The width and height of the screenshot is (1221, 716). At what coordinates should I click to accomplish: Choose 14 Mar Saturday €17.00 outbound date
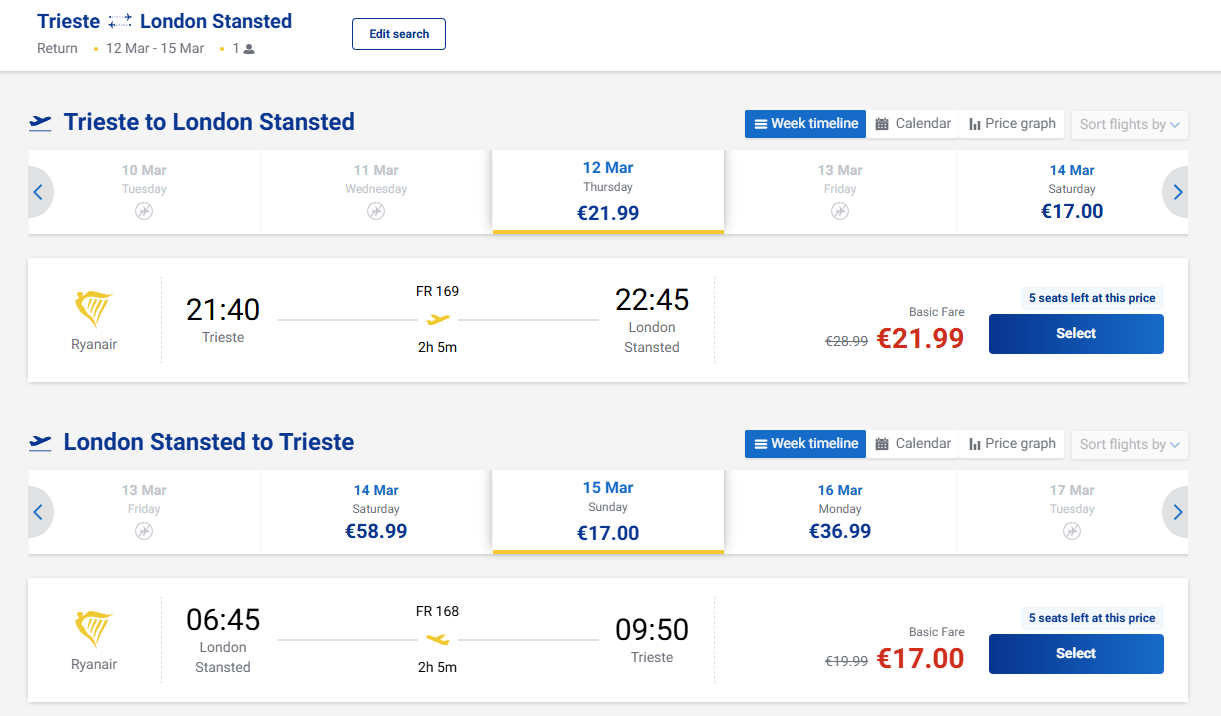[1072, 192]
